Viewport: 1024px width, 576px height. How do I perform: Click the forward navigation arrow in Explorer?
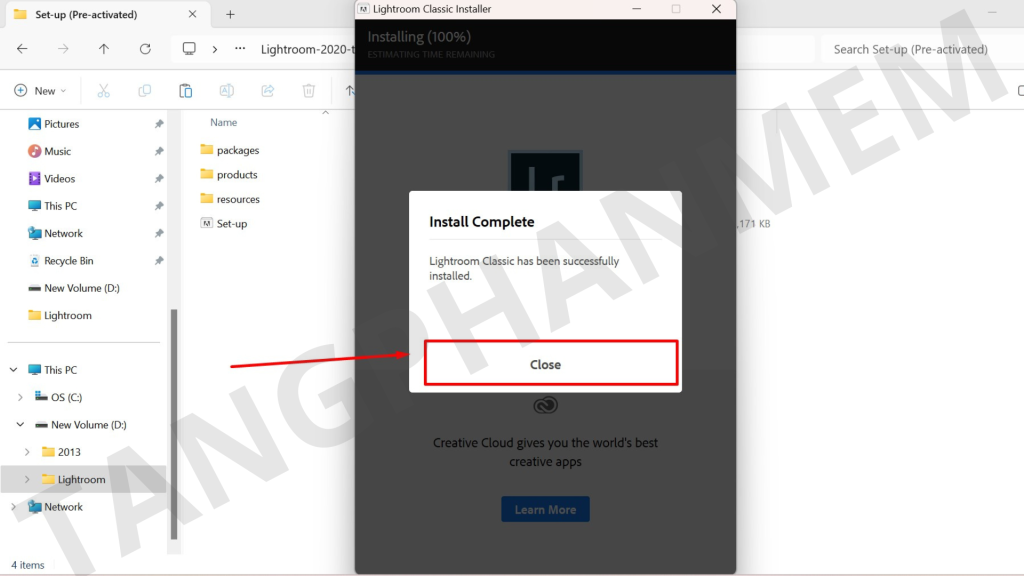63,49
